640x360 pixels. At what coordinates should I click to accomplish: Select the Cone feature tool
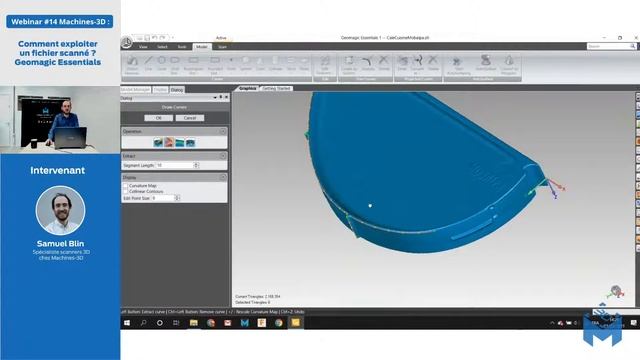click(260, 63)
